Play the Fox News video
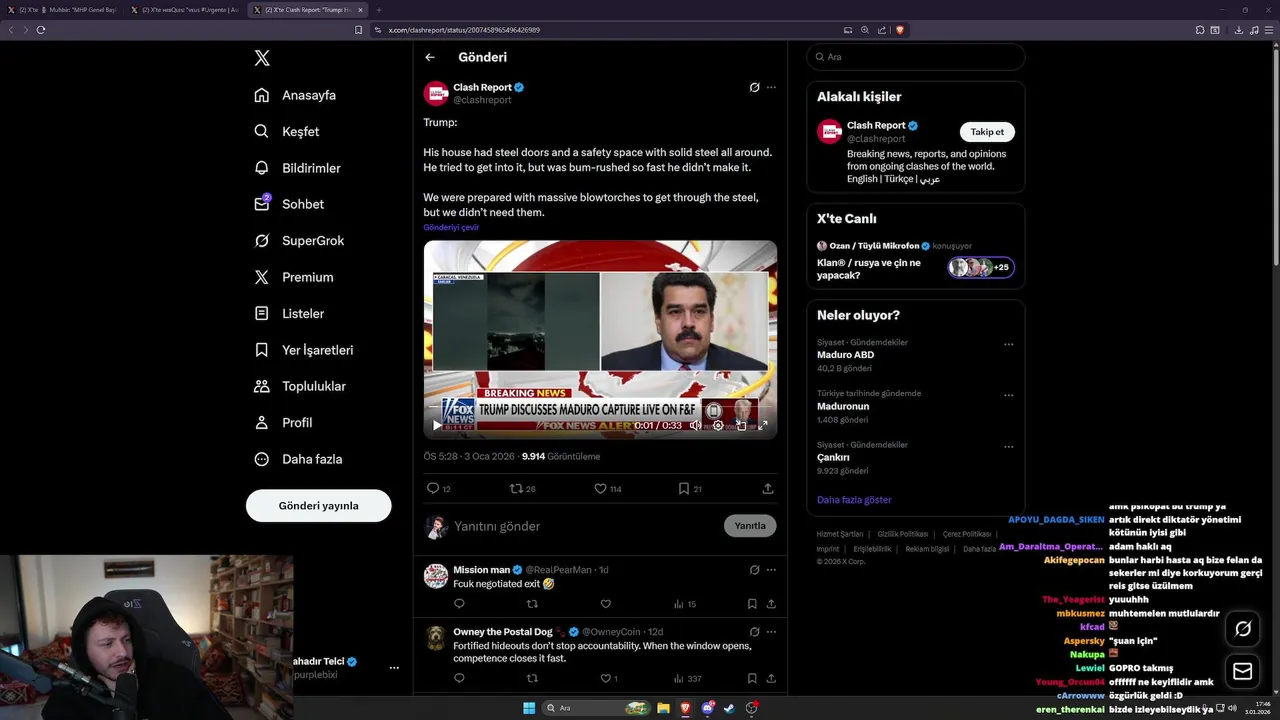 (437, 425)
